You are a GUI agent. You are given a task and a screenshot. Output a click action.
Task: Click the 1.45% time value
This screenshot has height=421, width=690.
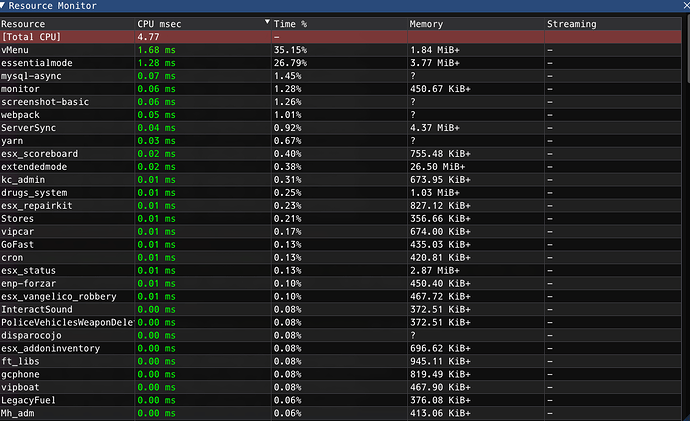pyautogui.click(x=287, y=76)
